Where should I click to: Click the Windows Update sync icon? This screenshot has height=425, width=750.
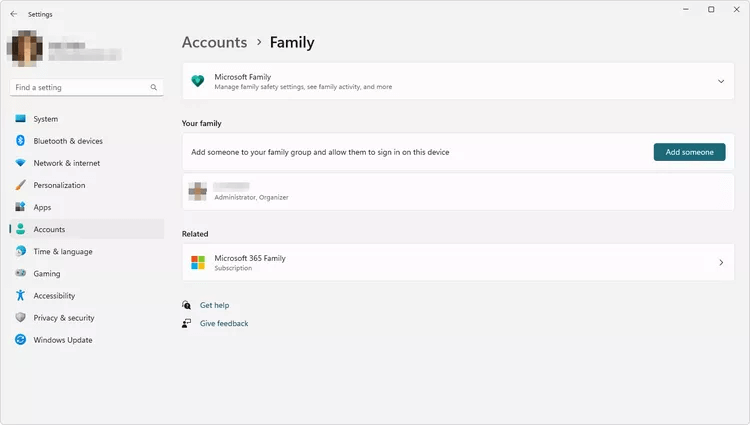[x=20, y=339]
